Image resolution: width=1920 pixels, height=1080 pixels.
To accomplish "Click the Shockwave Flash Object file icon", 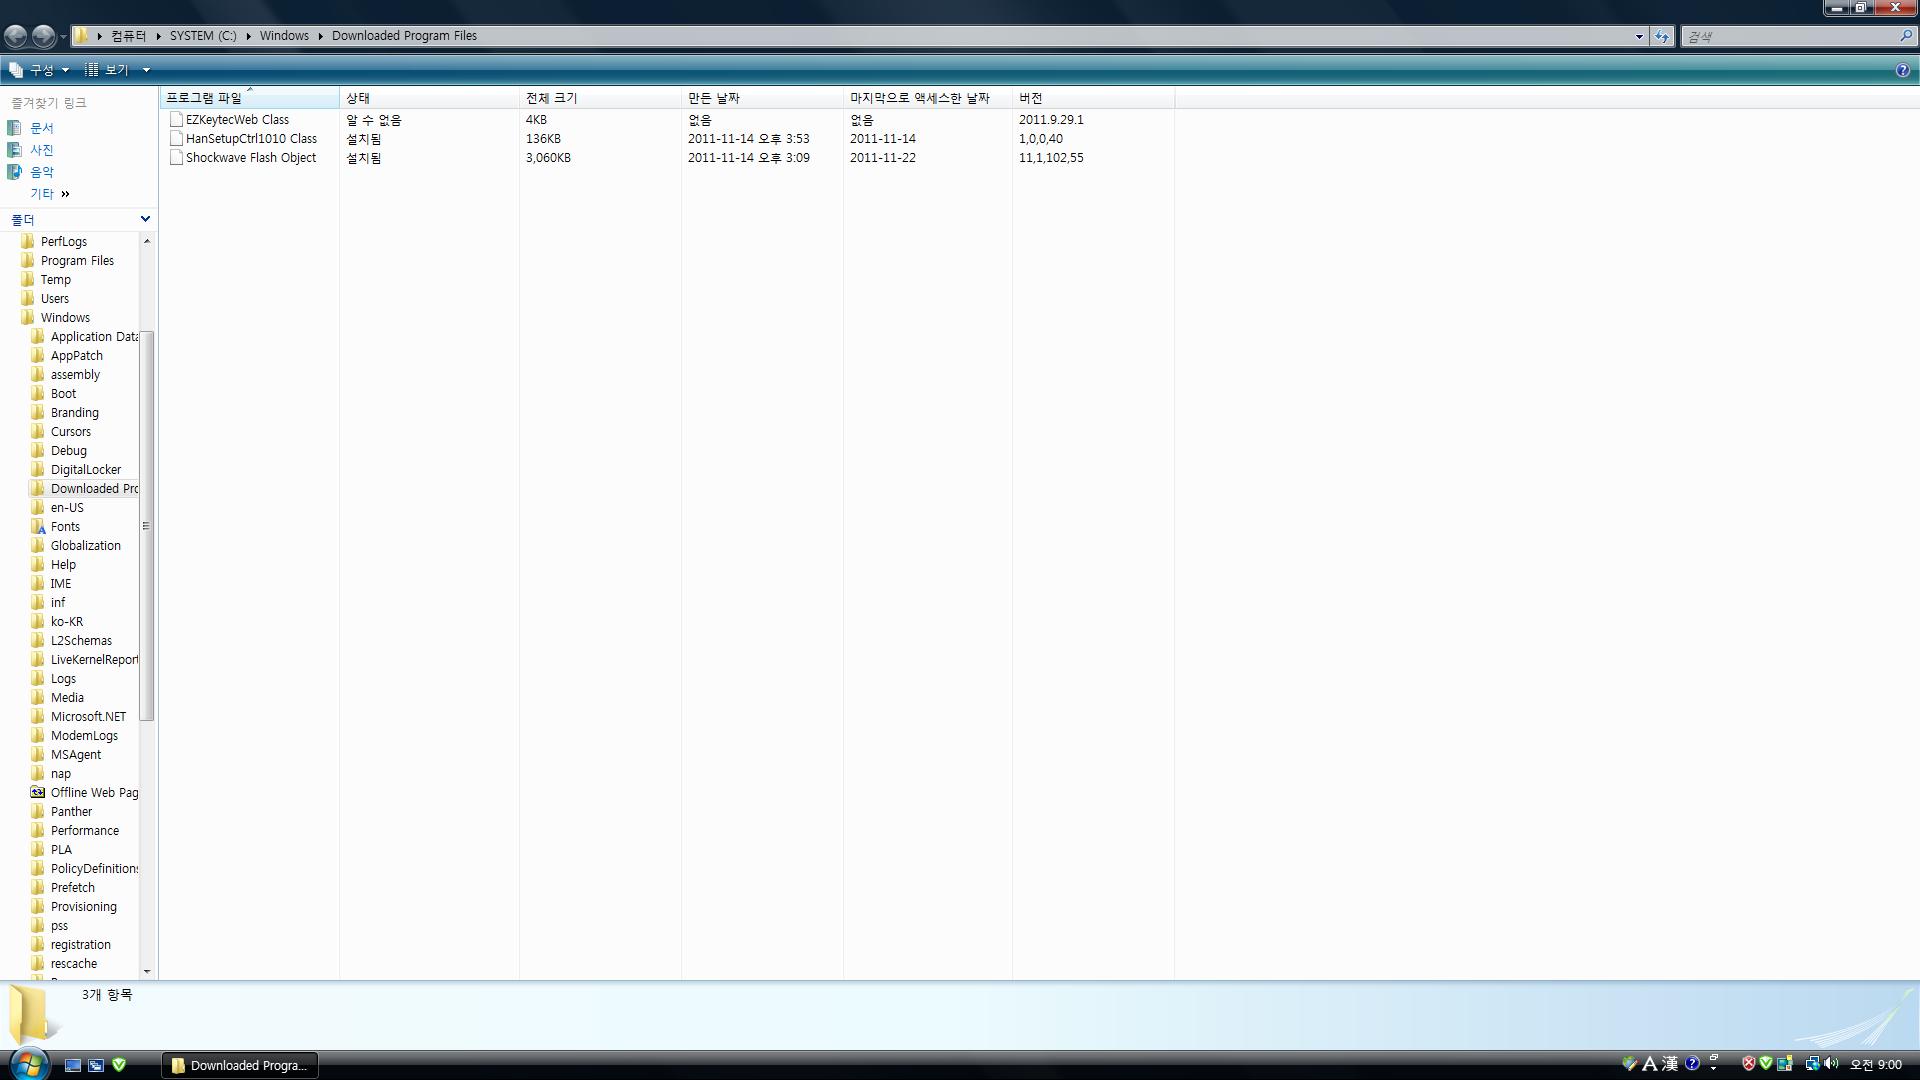I will (176, 158).
